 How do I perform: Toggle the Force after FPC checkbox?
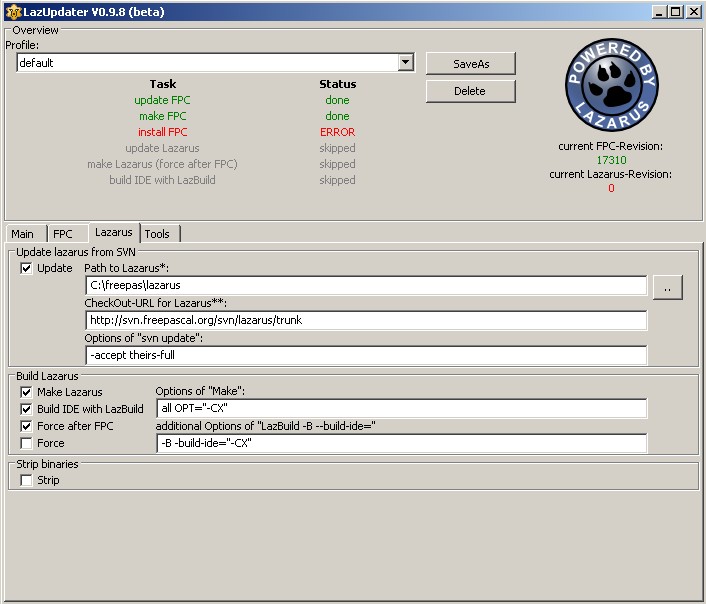[x=26, y=426]
